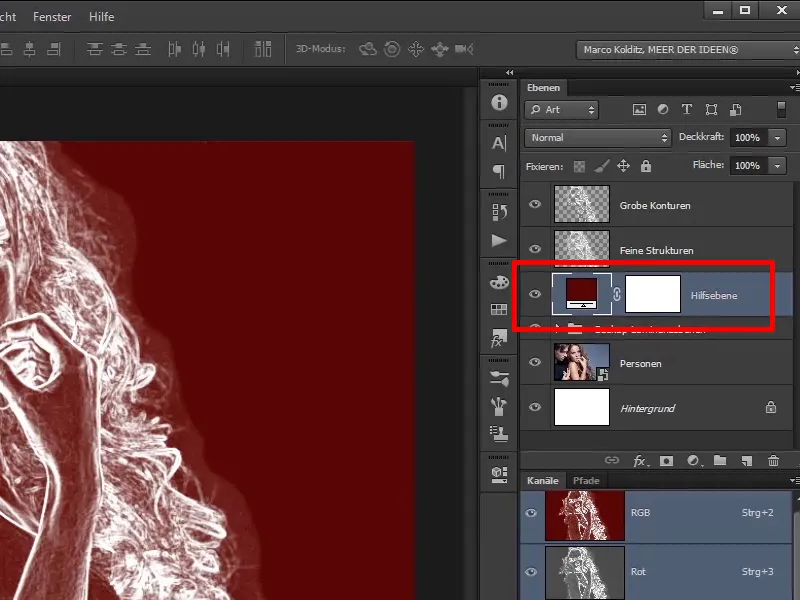Lock layer position move icon

623,166
